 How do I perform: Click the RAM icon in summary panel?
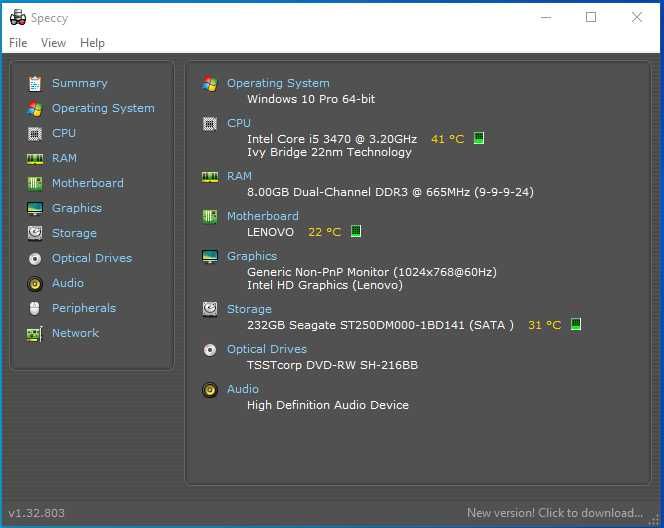(210, 177)
